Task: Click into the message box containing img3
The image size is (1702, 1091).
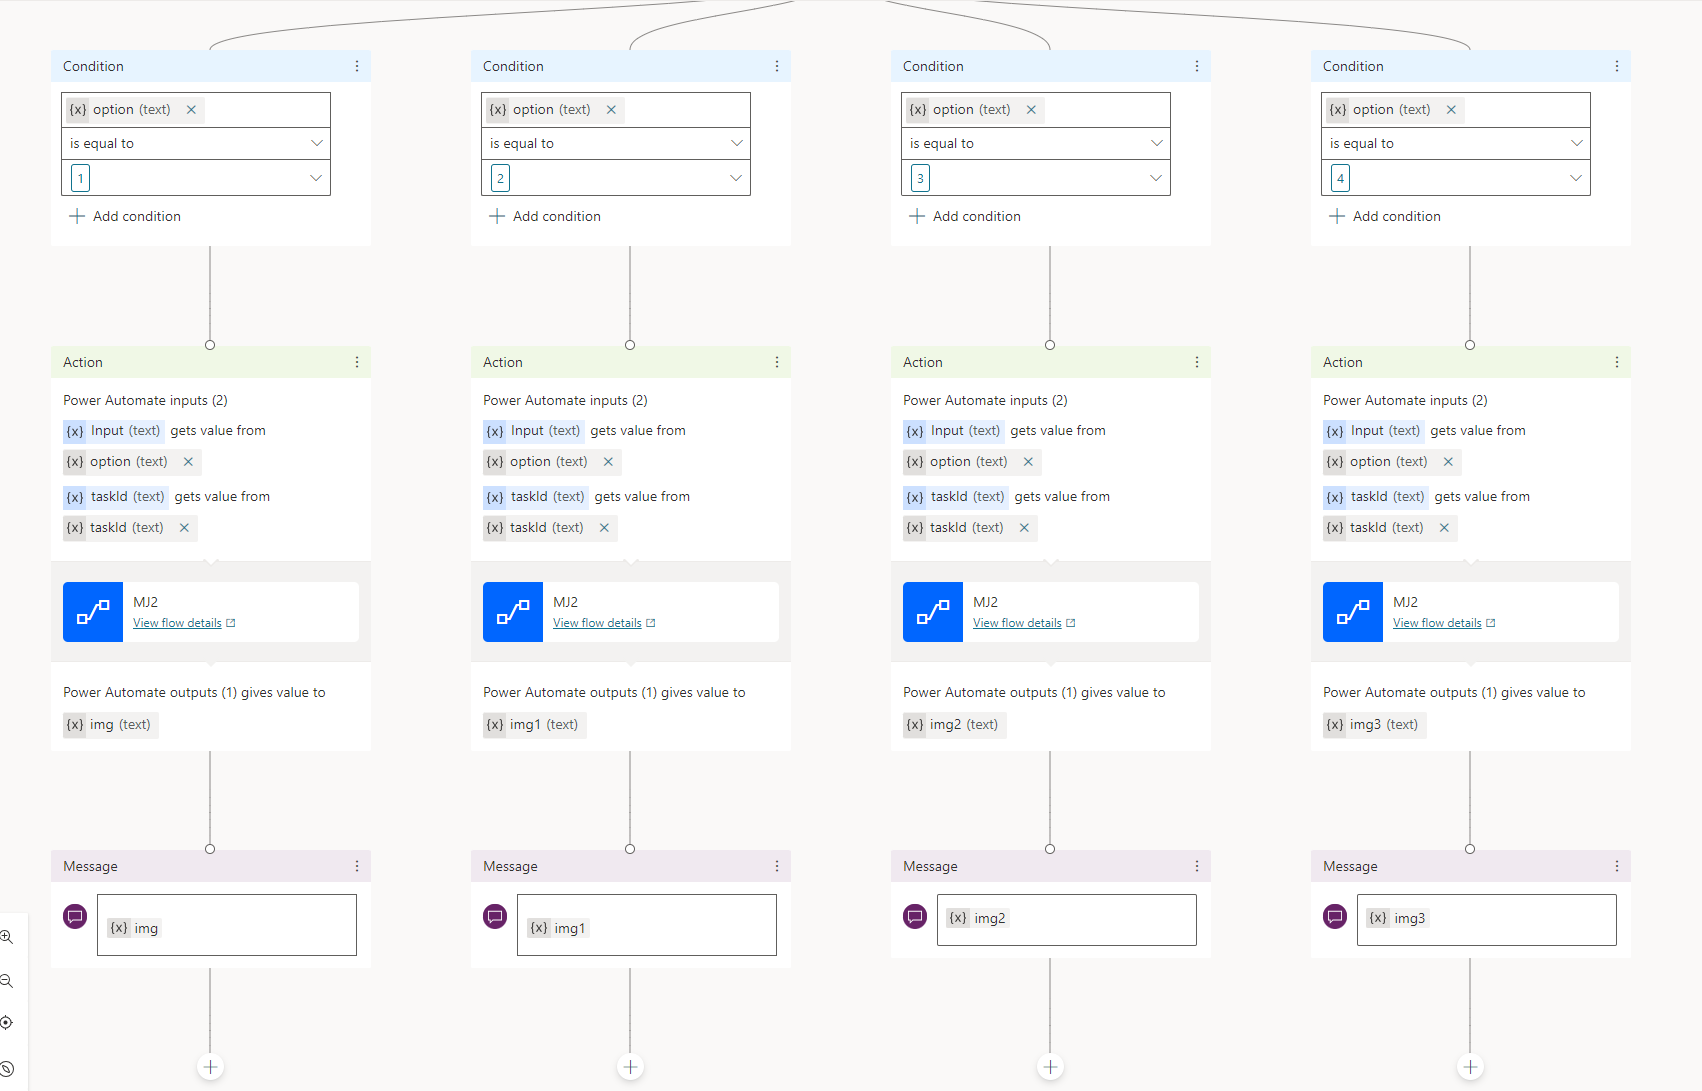Action: tap(1487, 920)
